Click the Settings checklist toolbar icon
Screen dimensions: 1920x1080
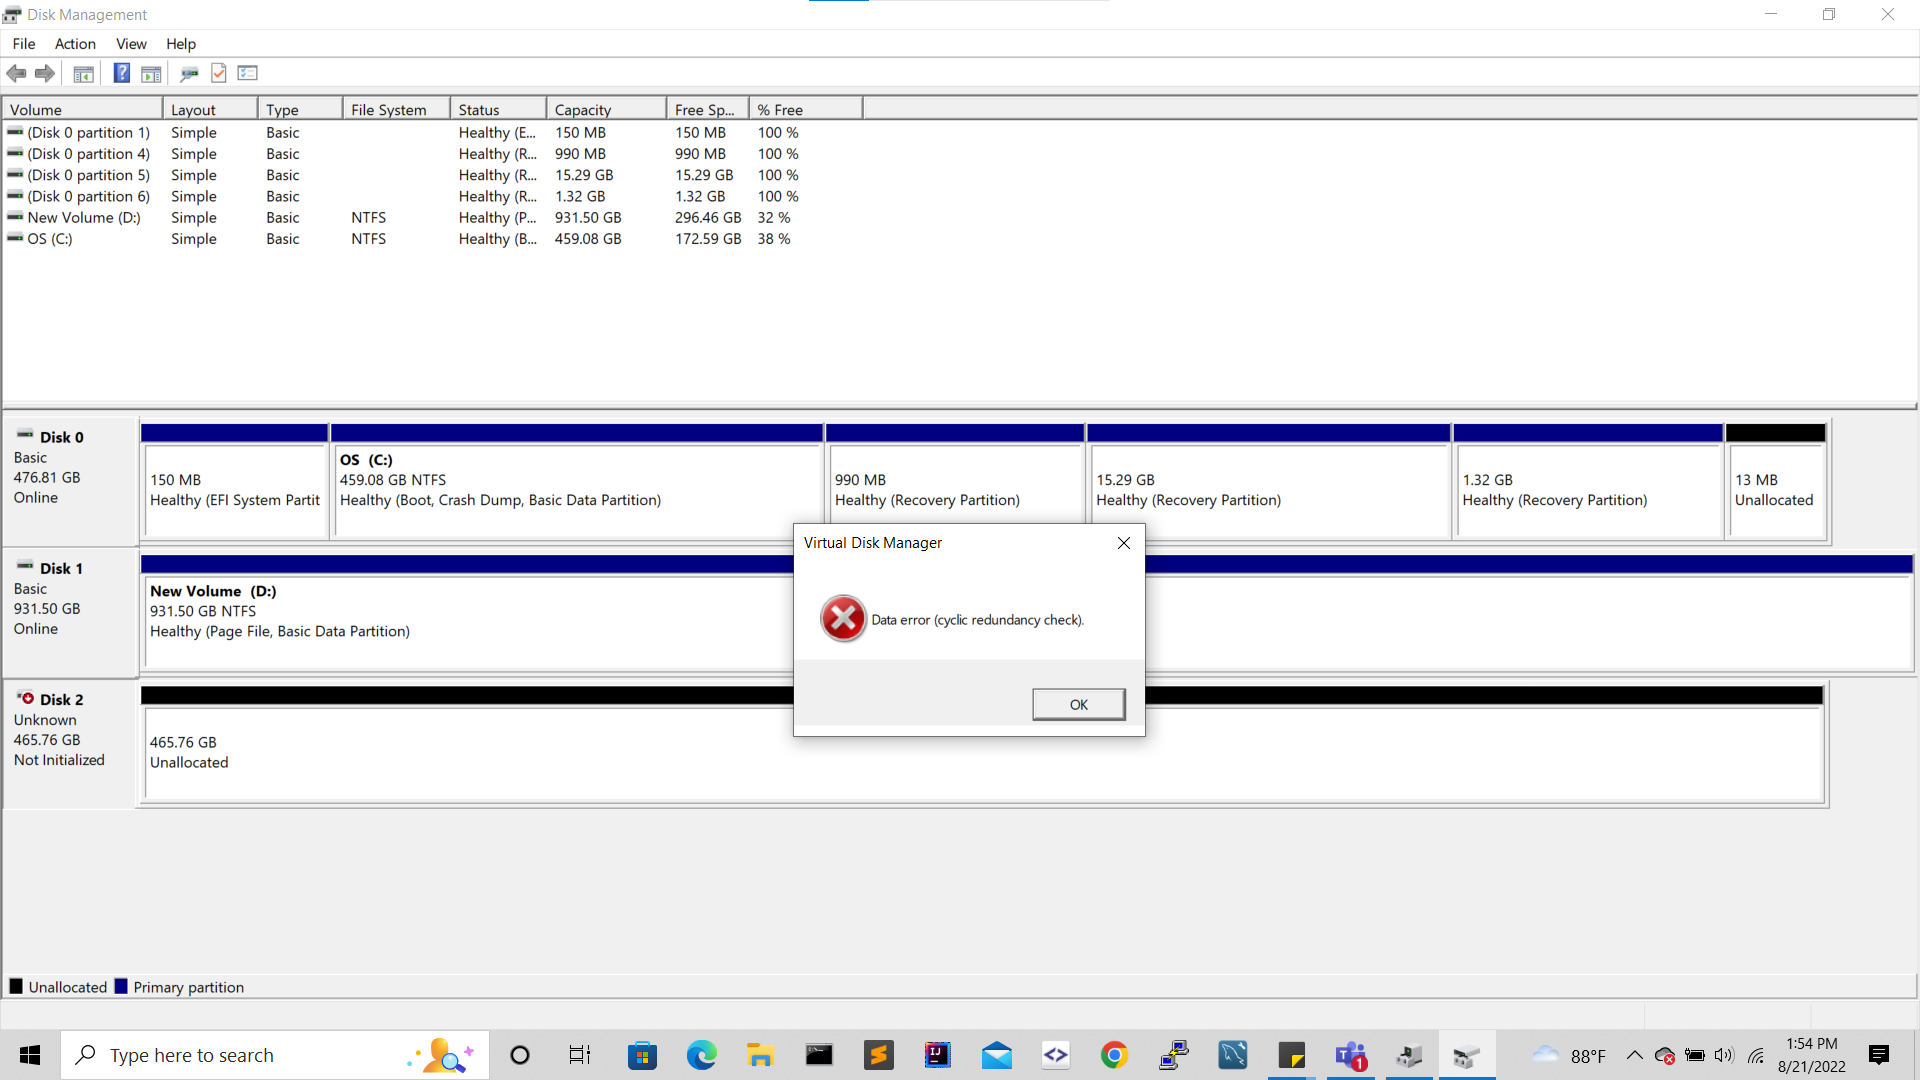[x=248, y=73]
